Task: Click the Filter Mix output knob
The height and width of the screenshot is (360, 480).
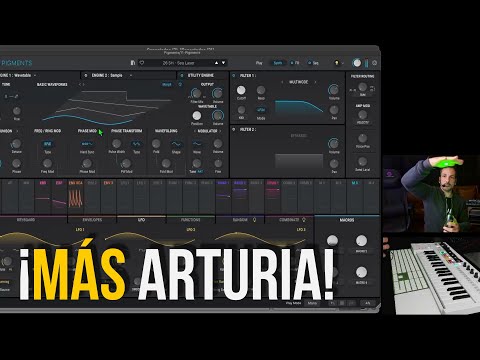Action: 196,93
